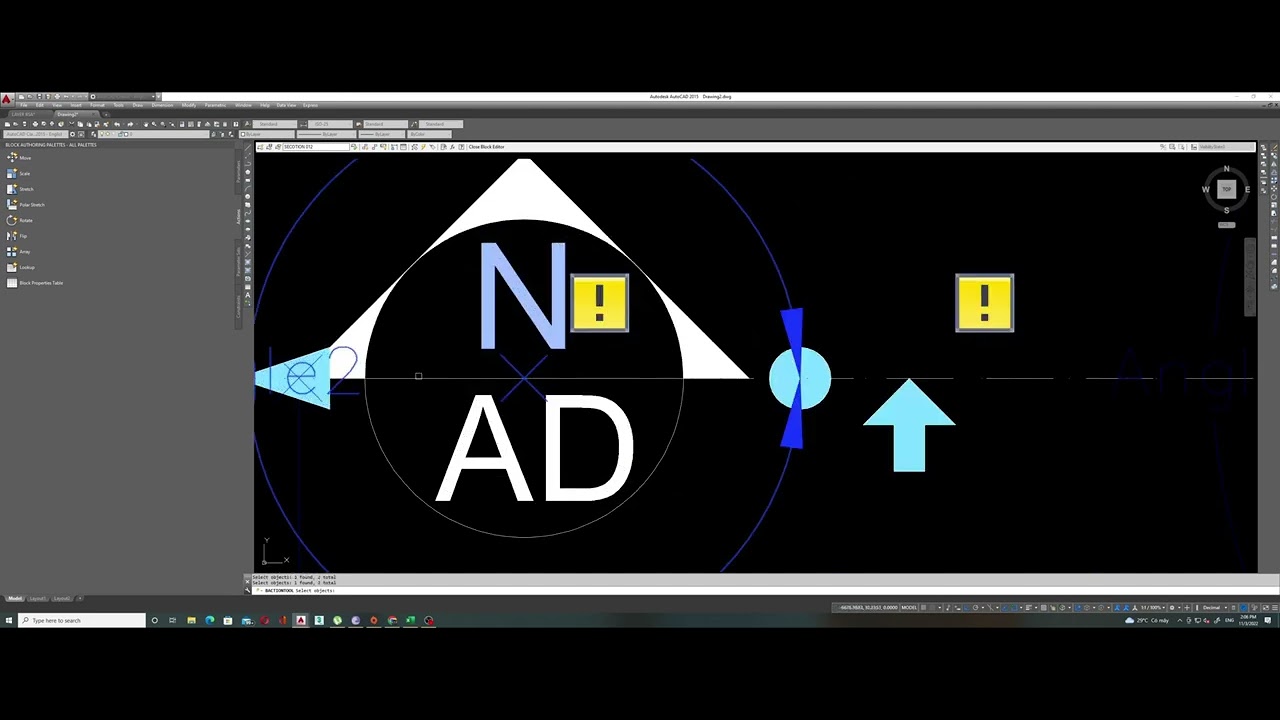Click the left yellow exclamation alert icon

tap(599, 303)
